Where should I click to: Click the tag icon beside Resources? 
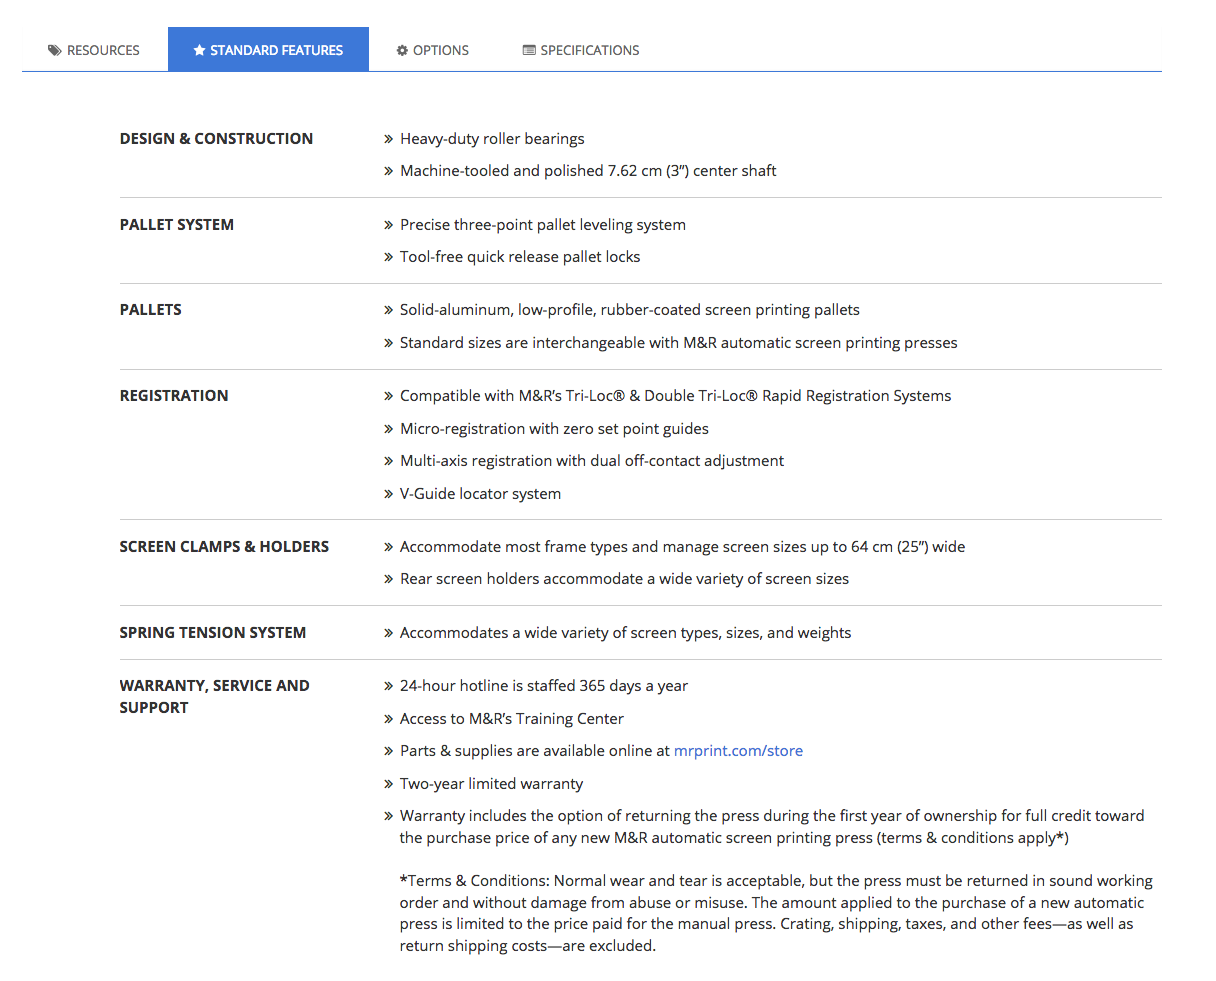tap(55, 50)
